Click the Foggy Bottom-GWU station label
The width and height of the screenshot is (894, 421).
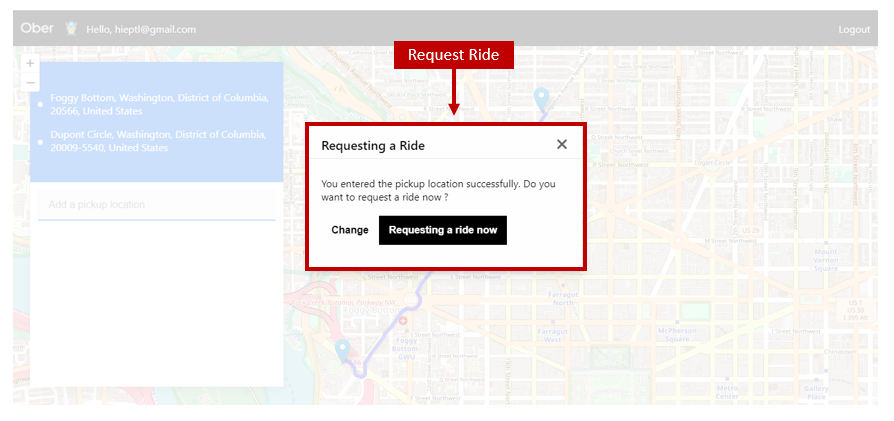407,349
